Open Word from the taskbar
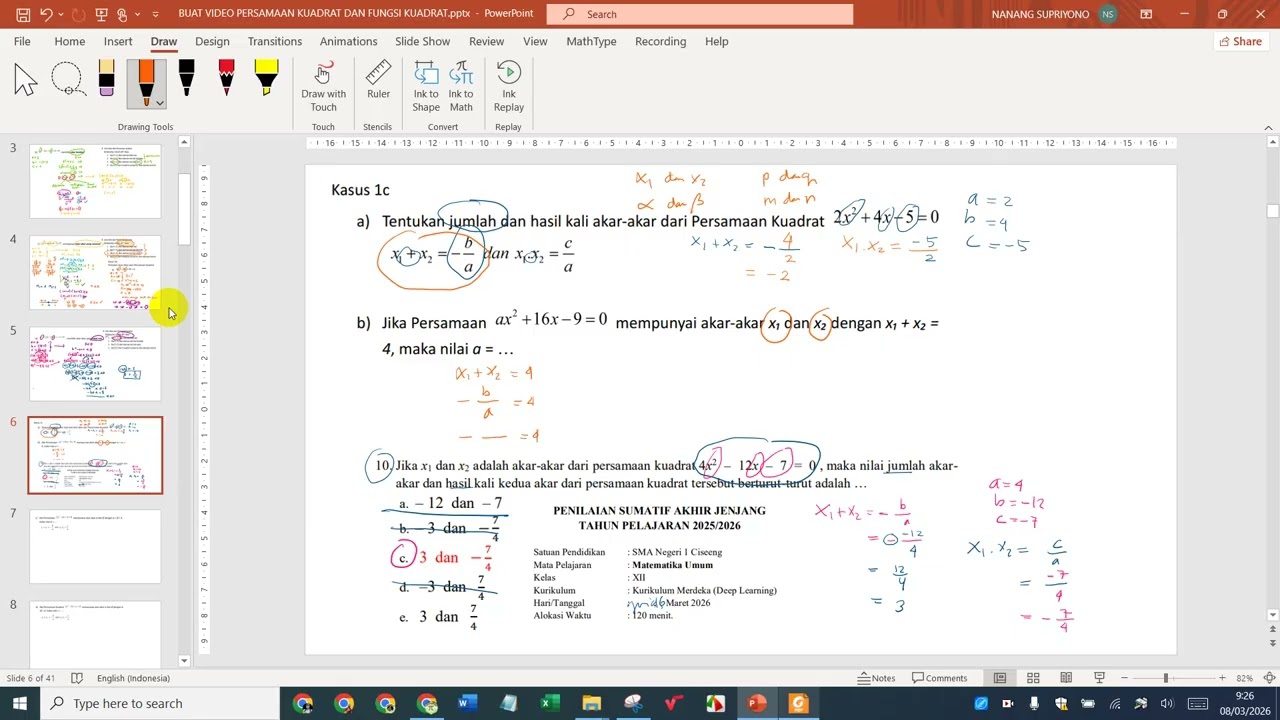Image resolution: width=1280 pixels, height=720 pixels. pyautogui.click(x=468, y=703)
